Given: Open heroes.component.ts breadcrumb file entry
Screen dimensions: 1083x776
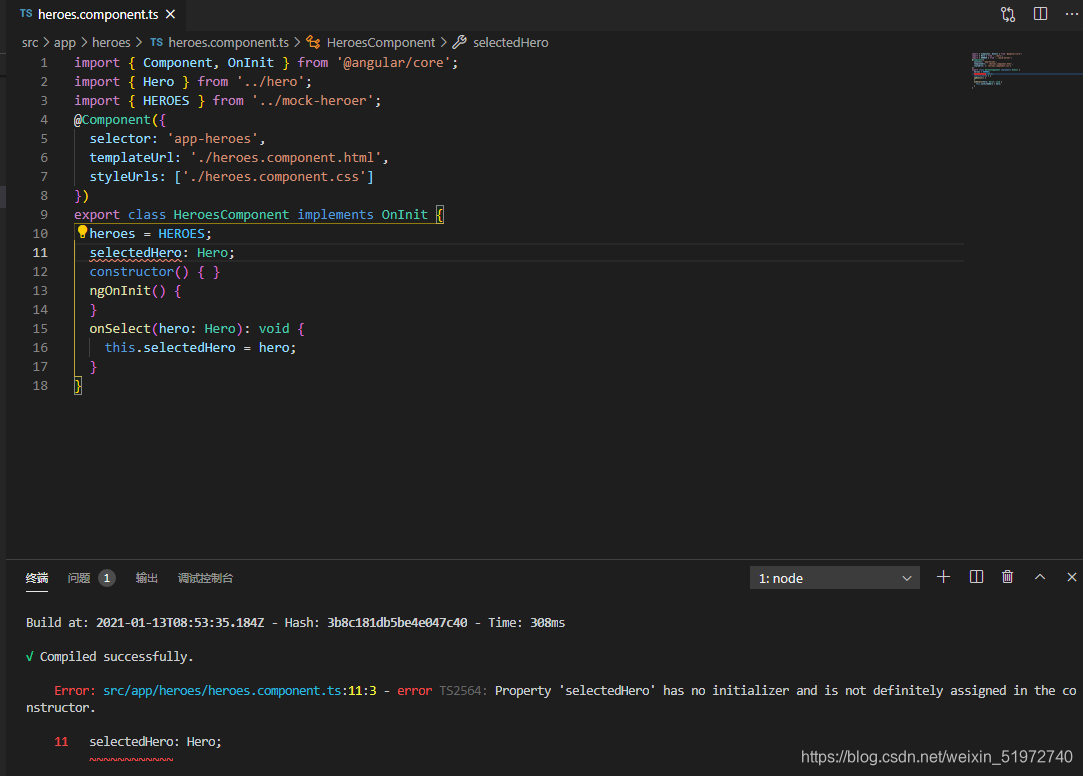Looking at the screenshot, I should click(229, 42).
